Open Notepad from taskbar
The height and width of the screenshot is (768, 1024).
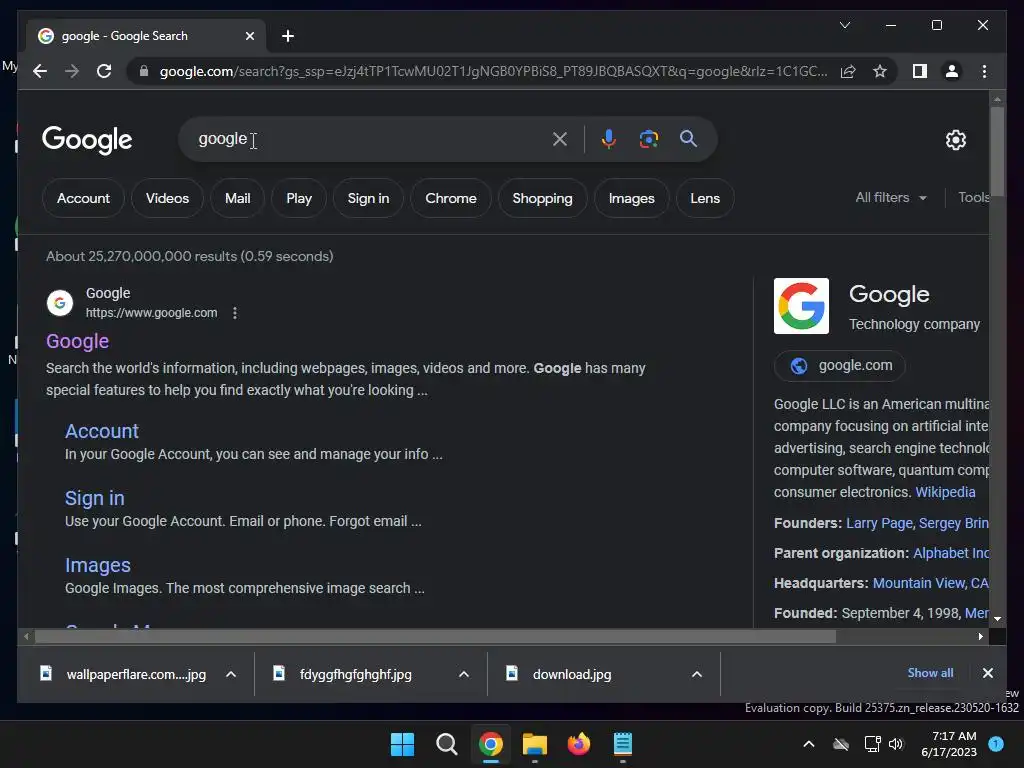coord(622,744)
